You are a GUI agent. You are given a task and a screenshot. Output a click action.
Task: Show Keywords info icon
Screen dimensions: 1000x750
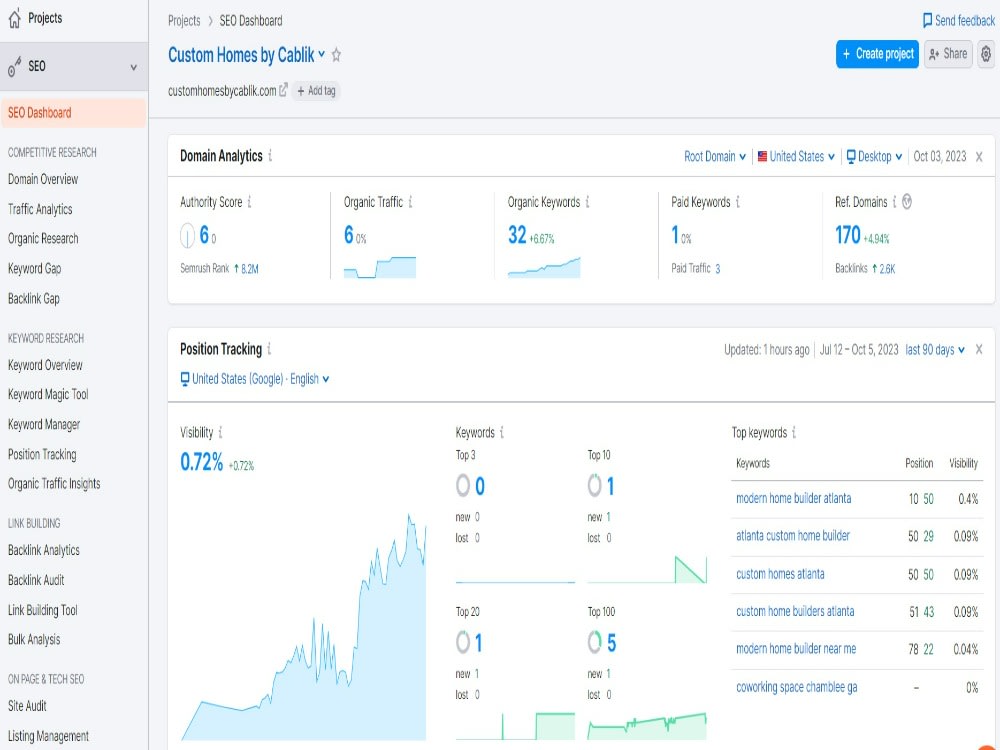(x=502, y=432)
